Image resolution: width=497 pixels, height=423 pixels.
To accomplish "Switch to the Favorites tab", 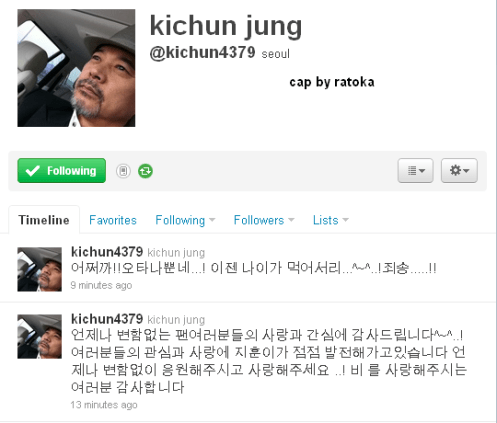I will pos(113,220).
